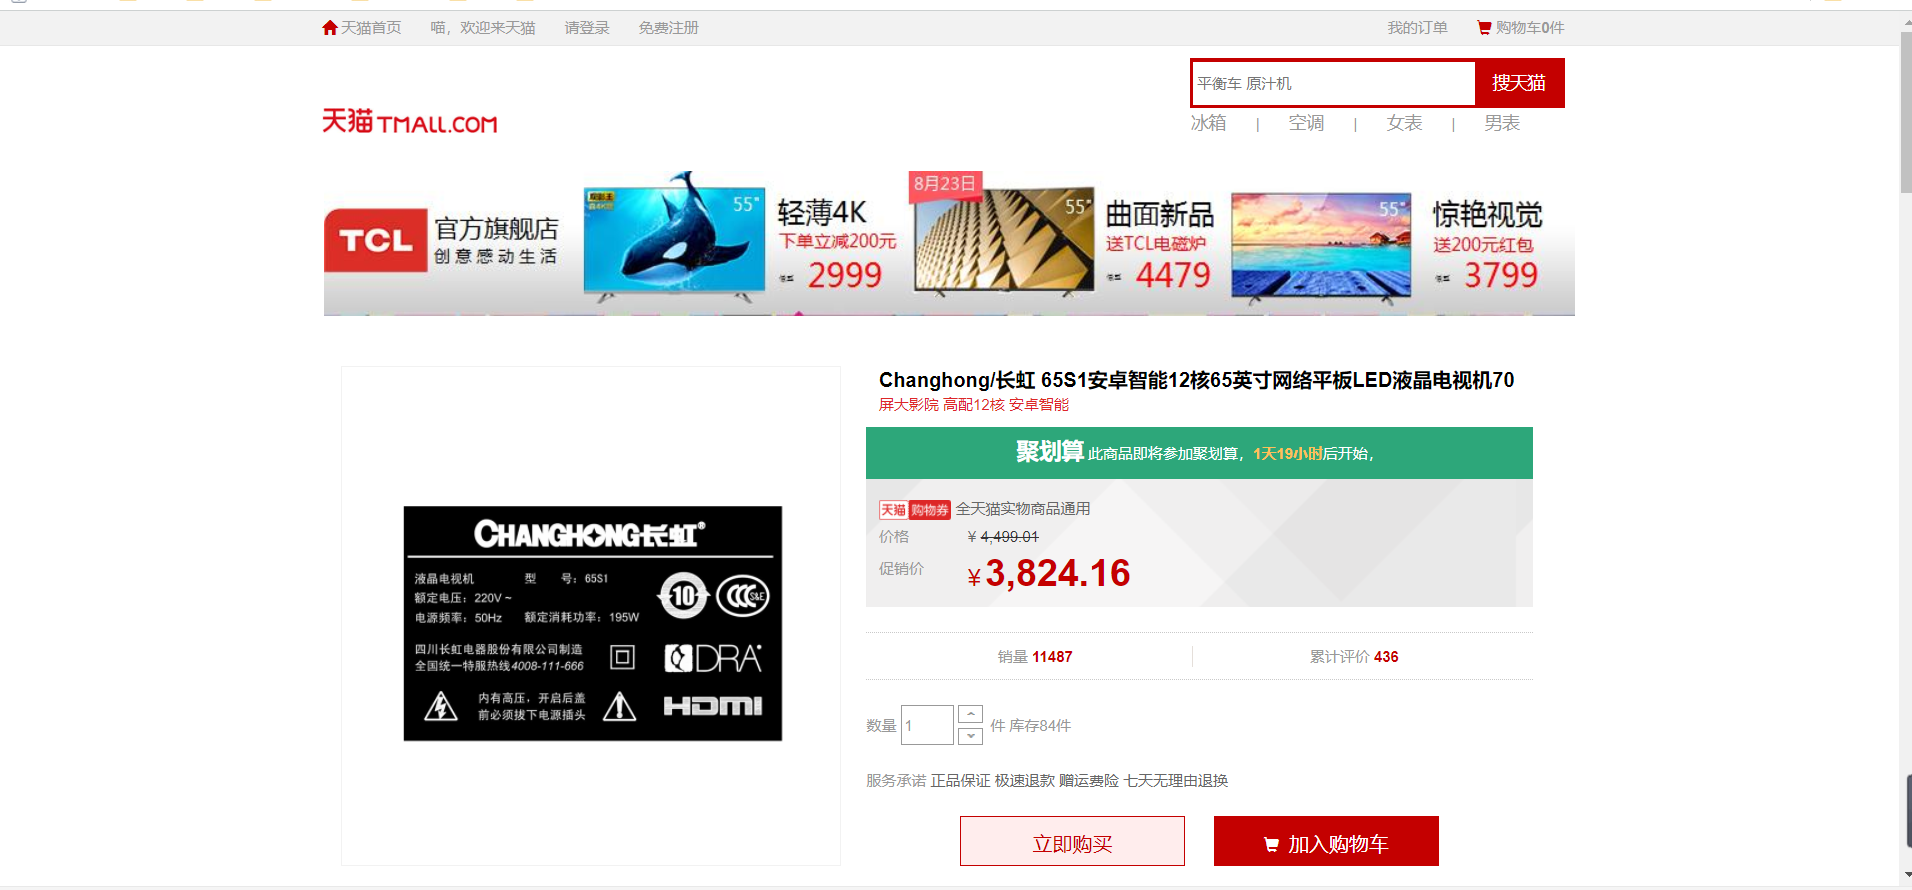Image resolution: width=1912 pixels, height=890 pixels.
Task: Open 我的订单 my orders link
Action: (x=1417, y=28)
